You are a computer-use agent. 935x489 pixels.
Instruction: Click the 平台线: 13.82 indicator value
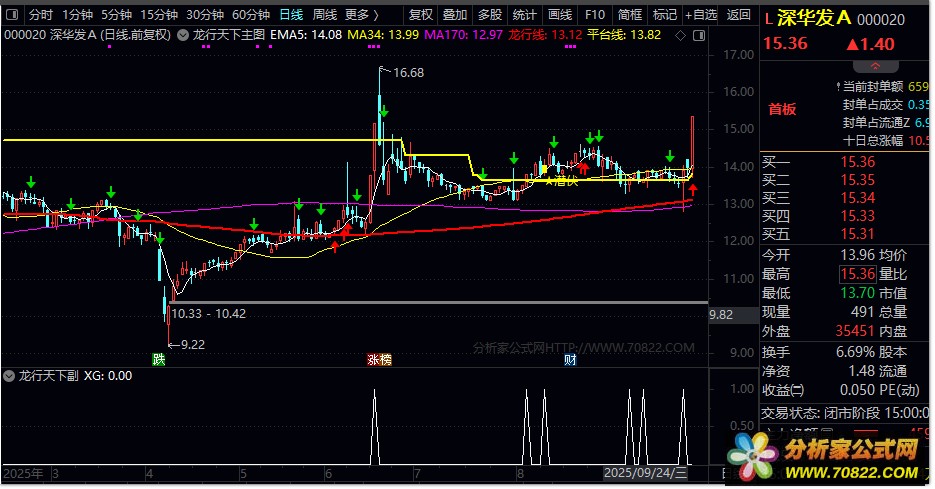624,35
